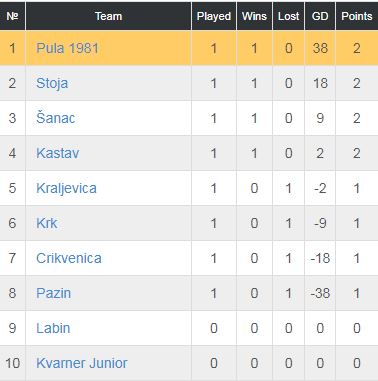Click the Team column header

pyautogui.click(x=108, y=16)
